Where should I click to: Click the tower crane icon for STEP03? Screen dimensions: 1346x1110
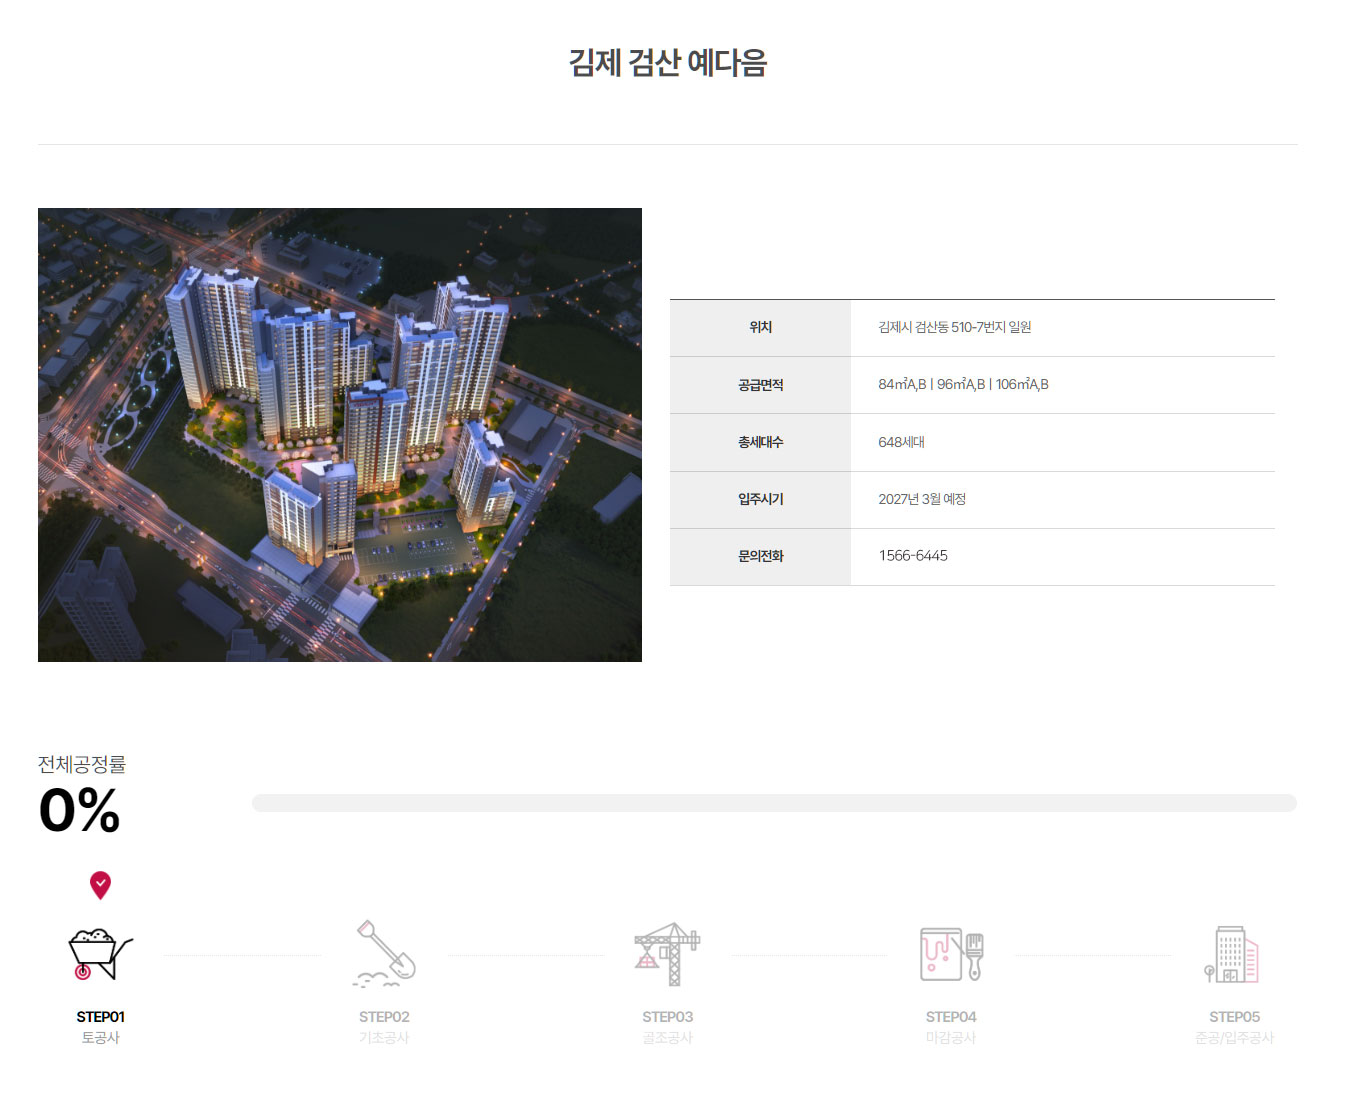[667, 954]
